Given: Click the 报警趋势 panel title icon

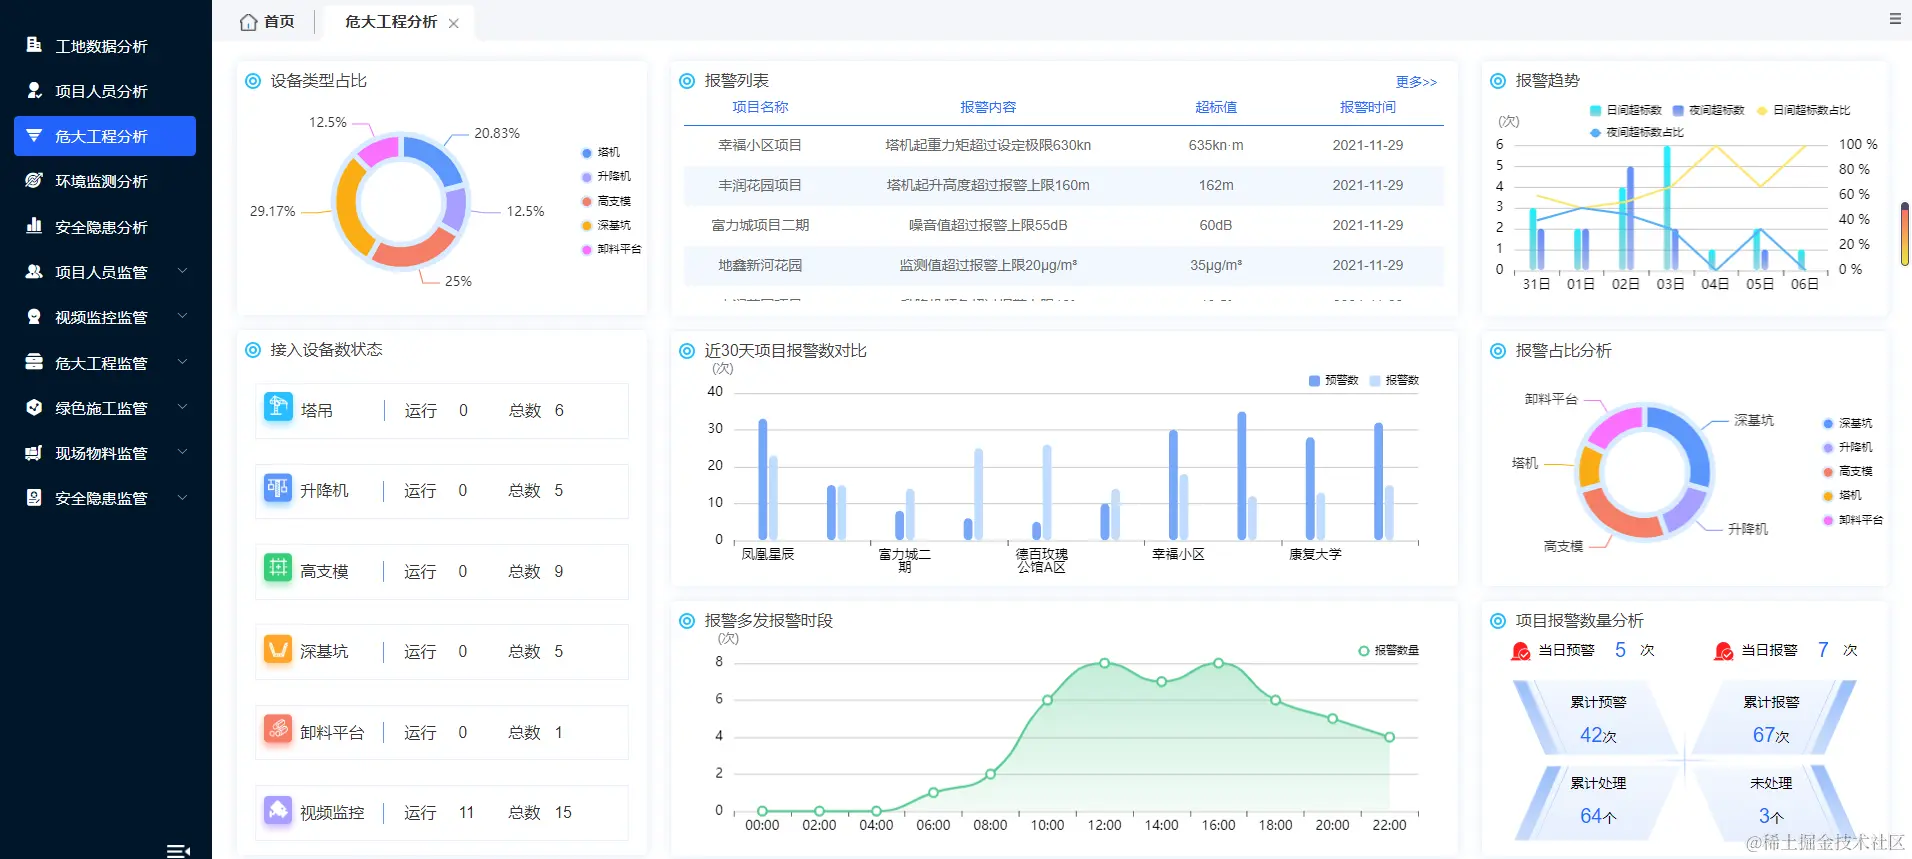Looking at the screenshot, I should coord(1498,81).
